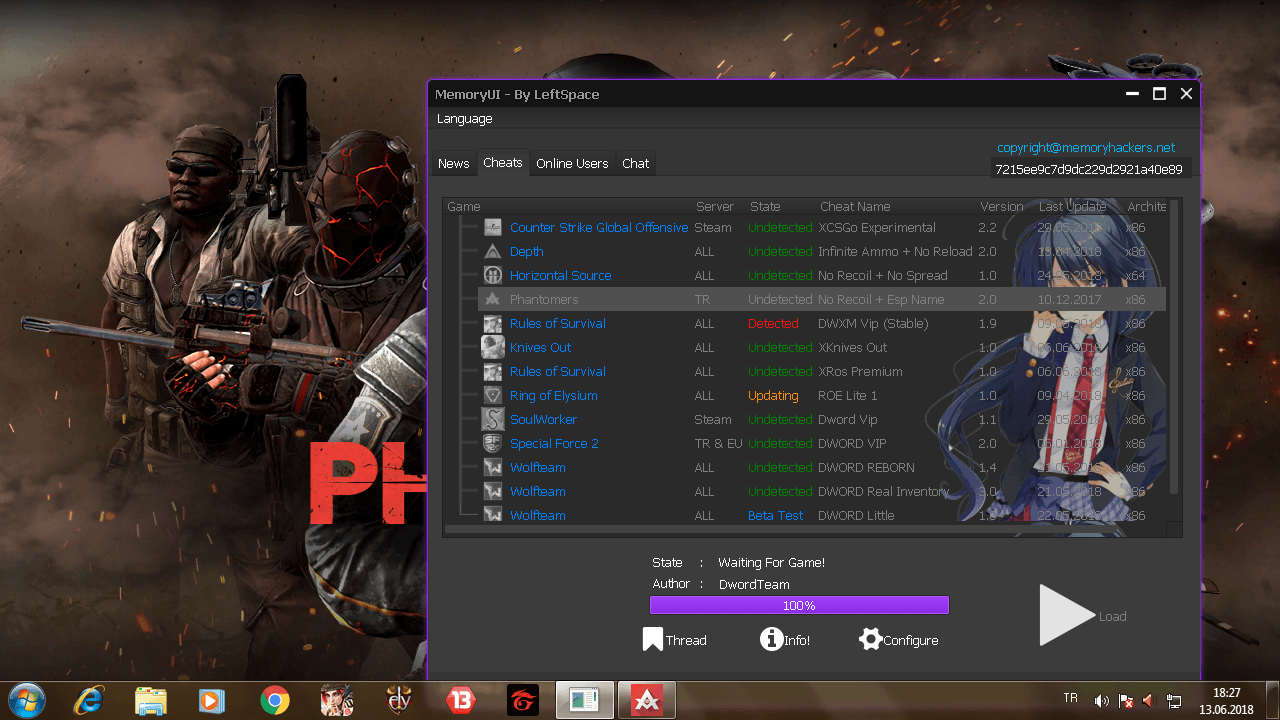This screenshot has width=1280, height=720.
Task: Open the Action Center flag tray icon
Action: point(1125,701)
